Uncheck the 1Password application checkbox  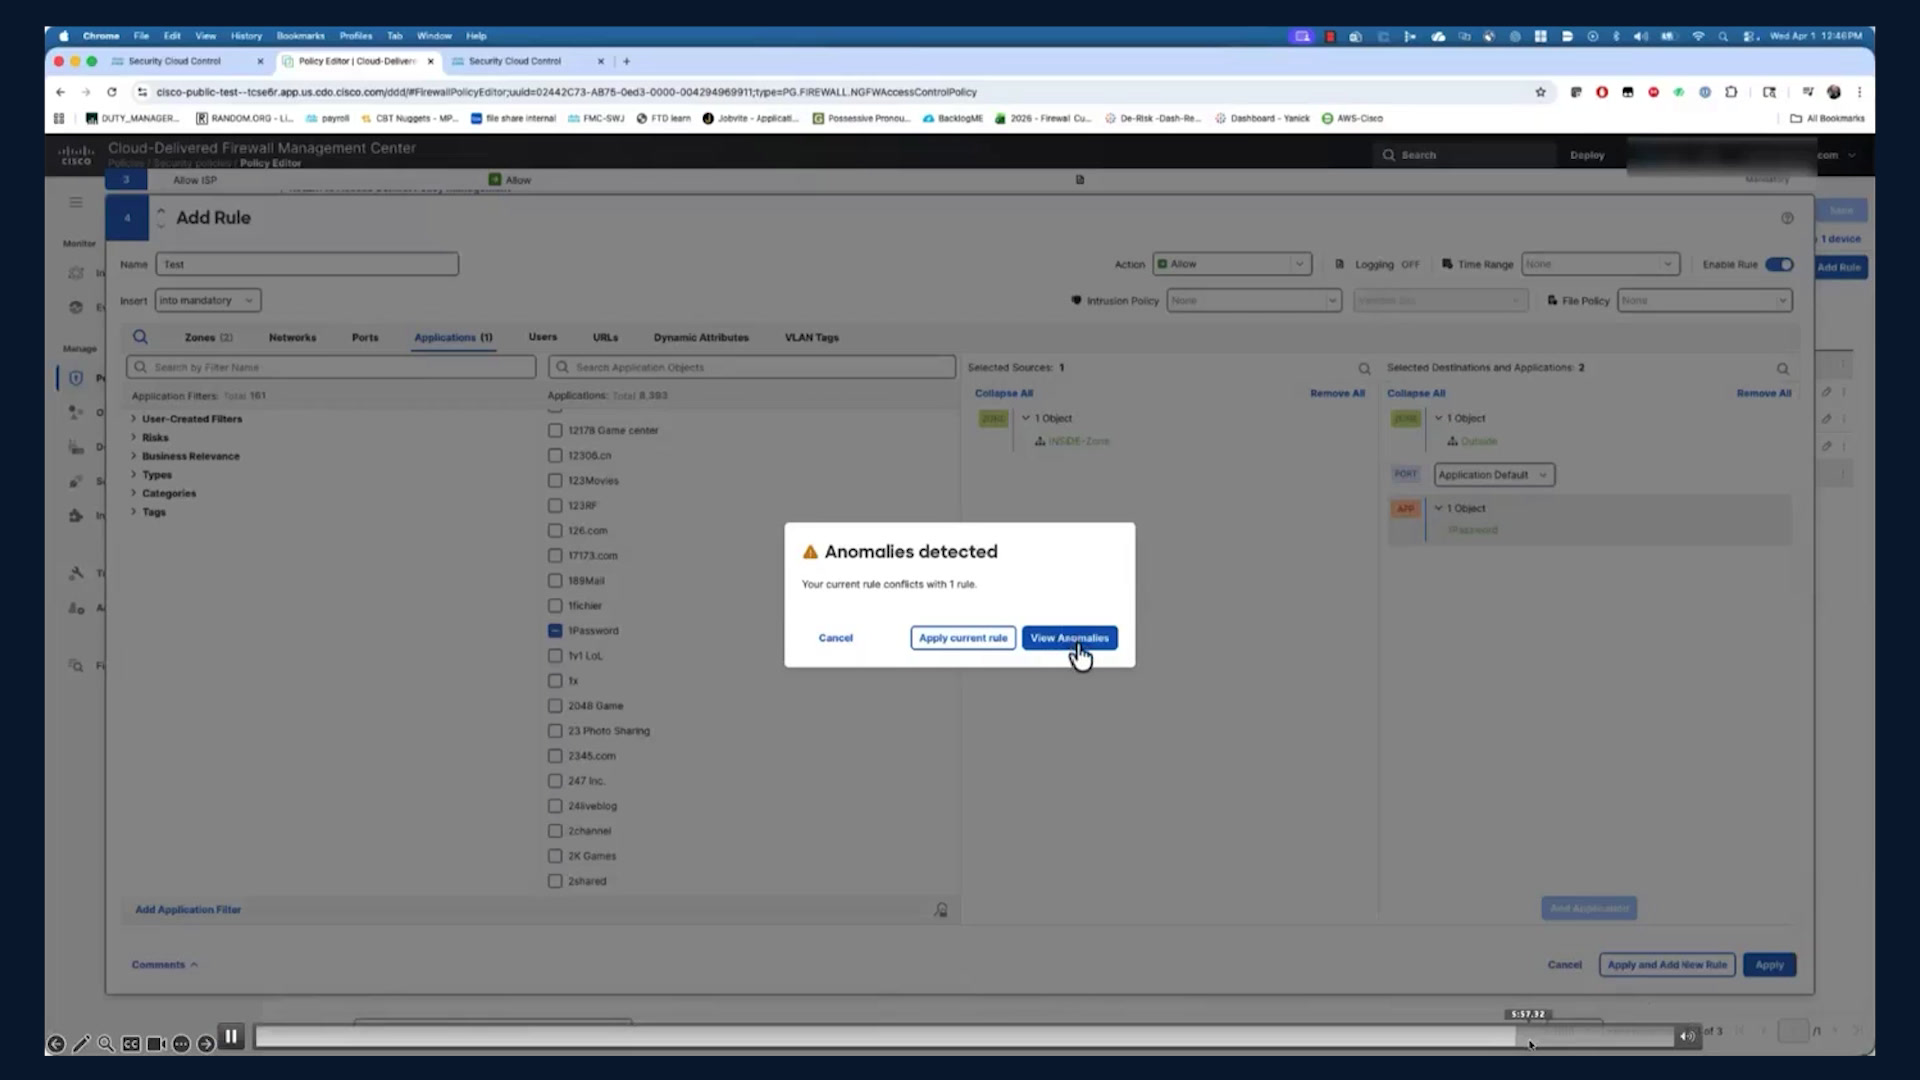(x=555, y=631)
